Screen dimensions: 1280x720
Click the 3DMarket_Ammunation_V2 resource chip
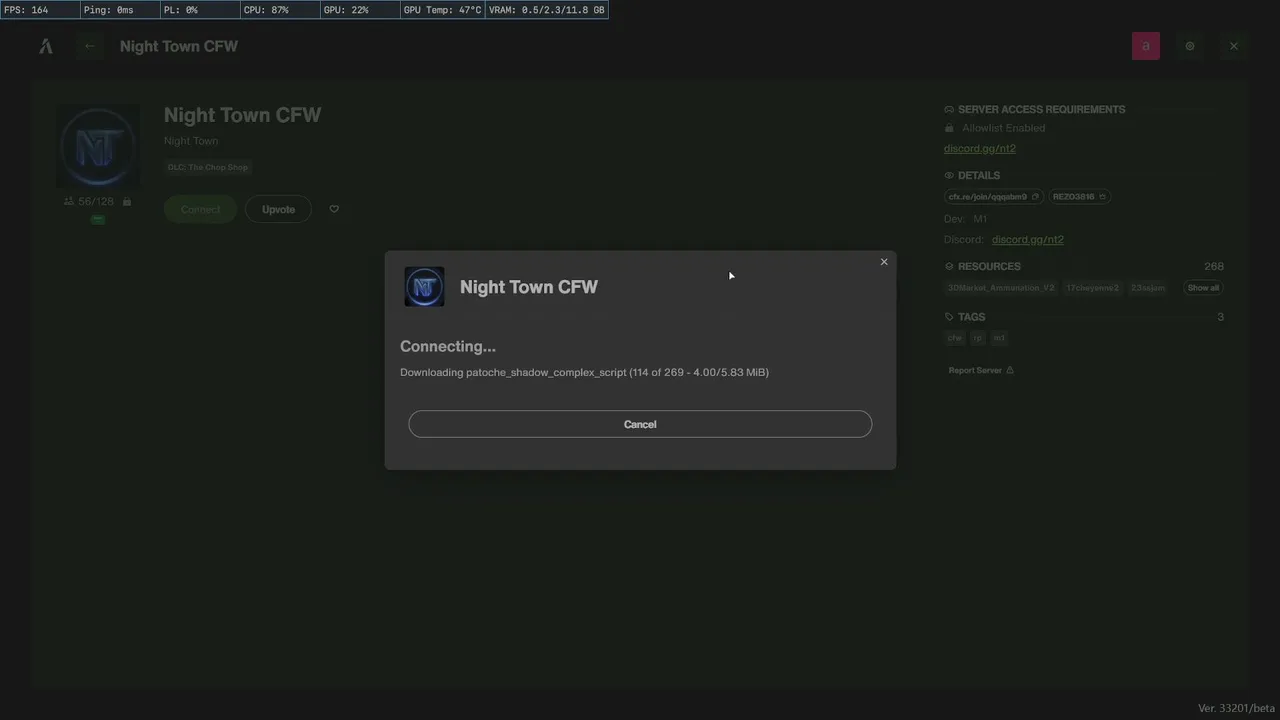pos(1001,288)
